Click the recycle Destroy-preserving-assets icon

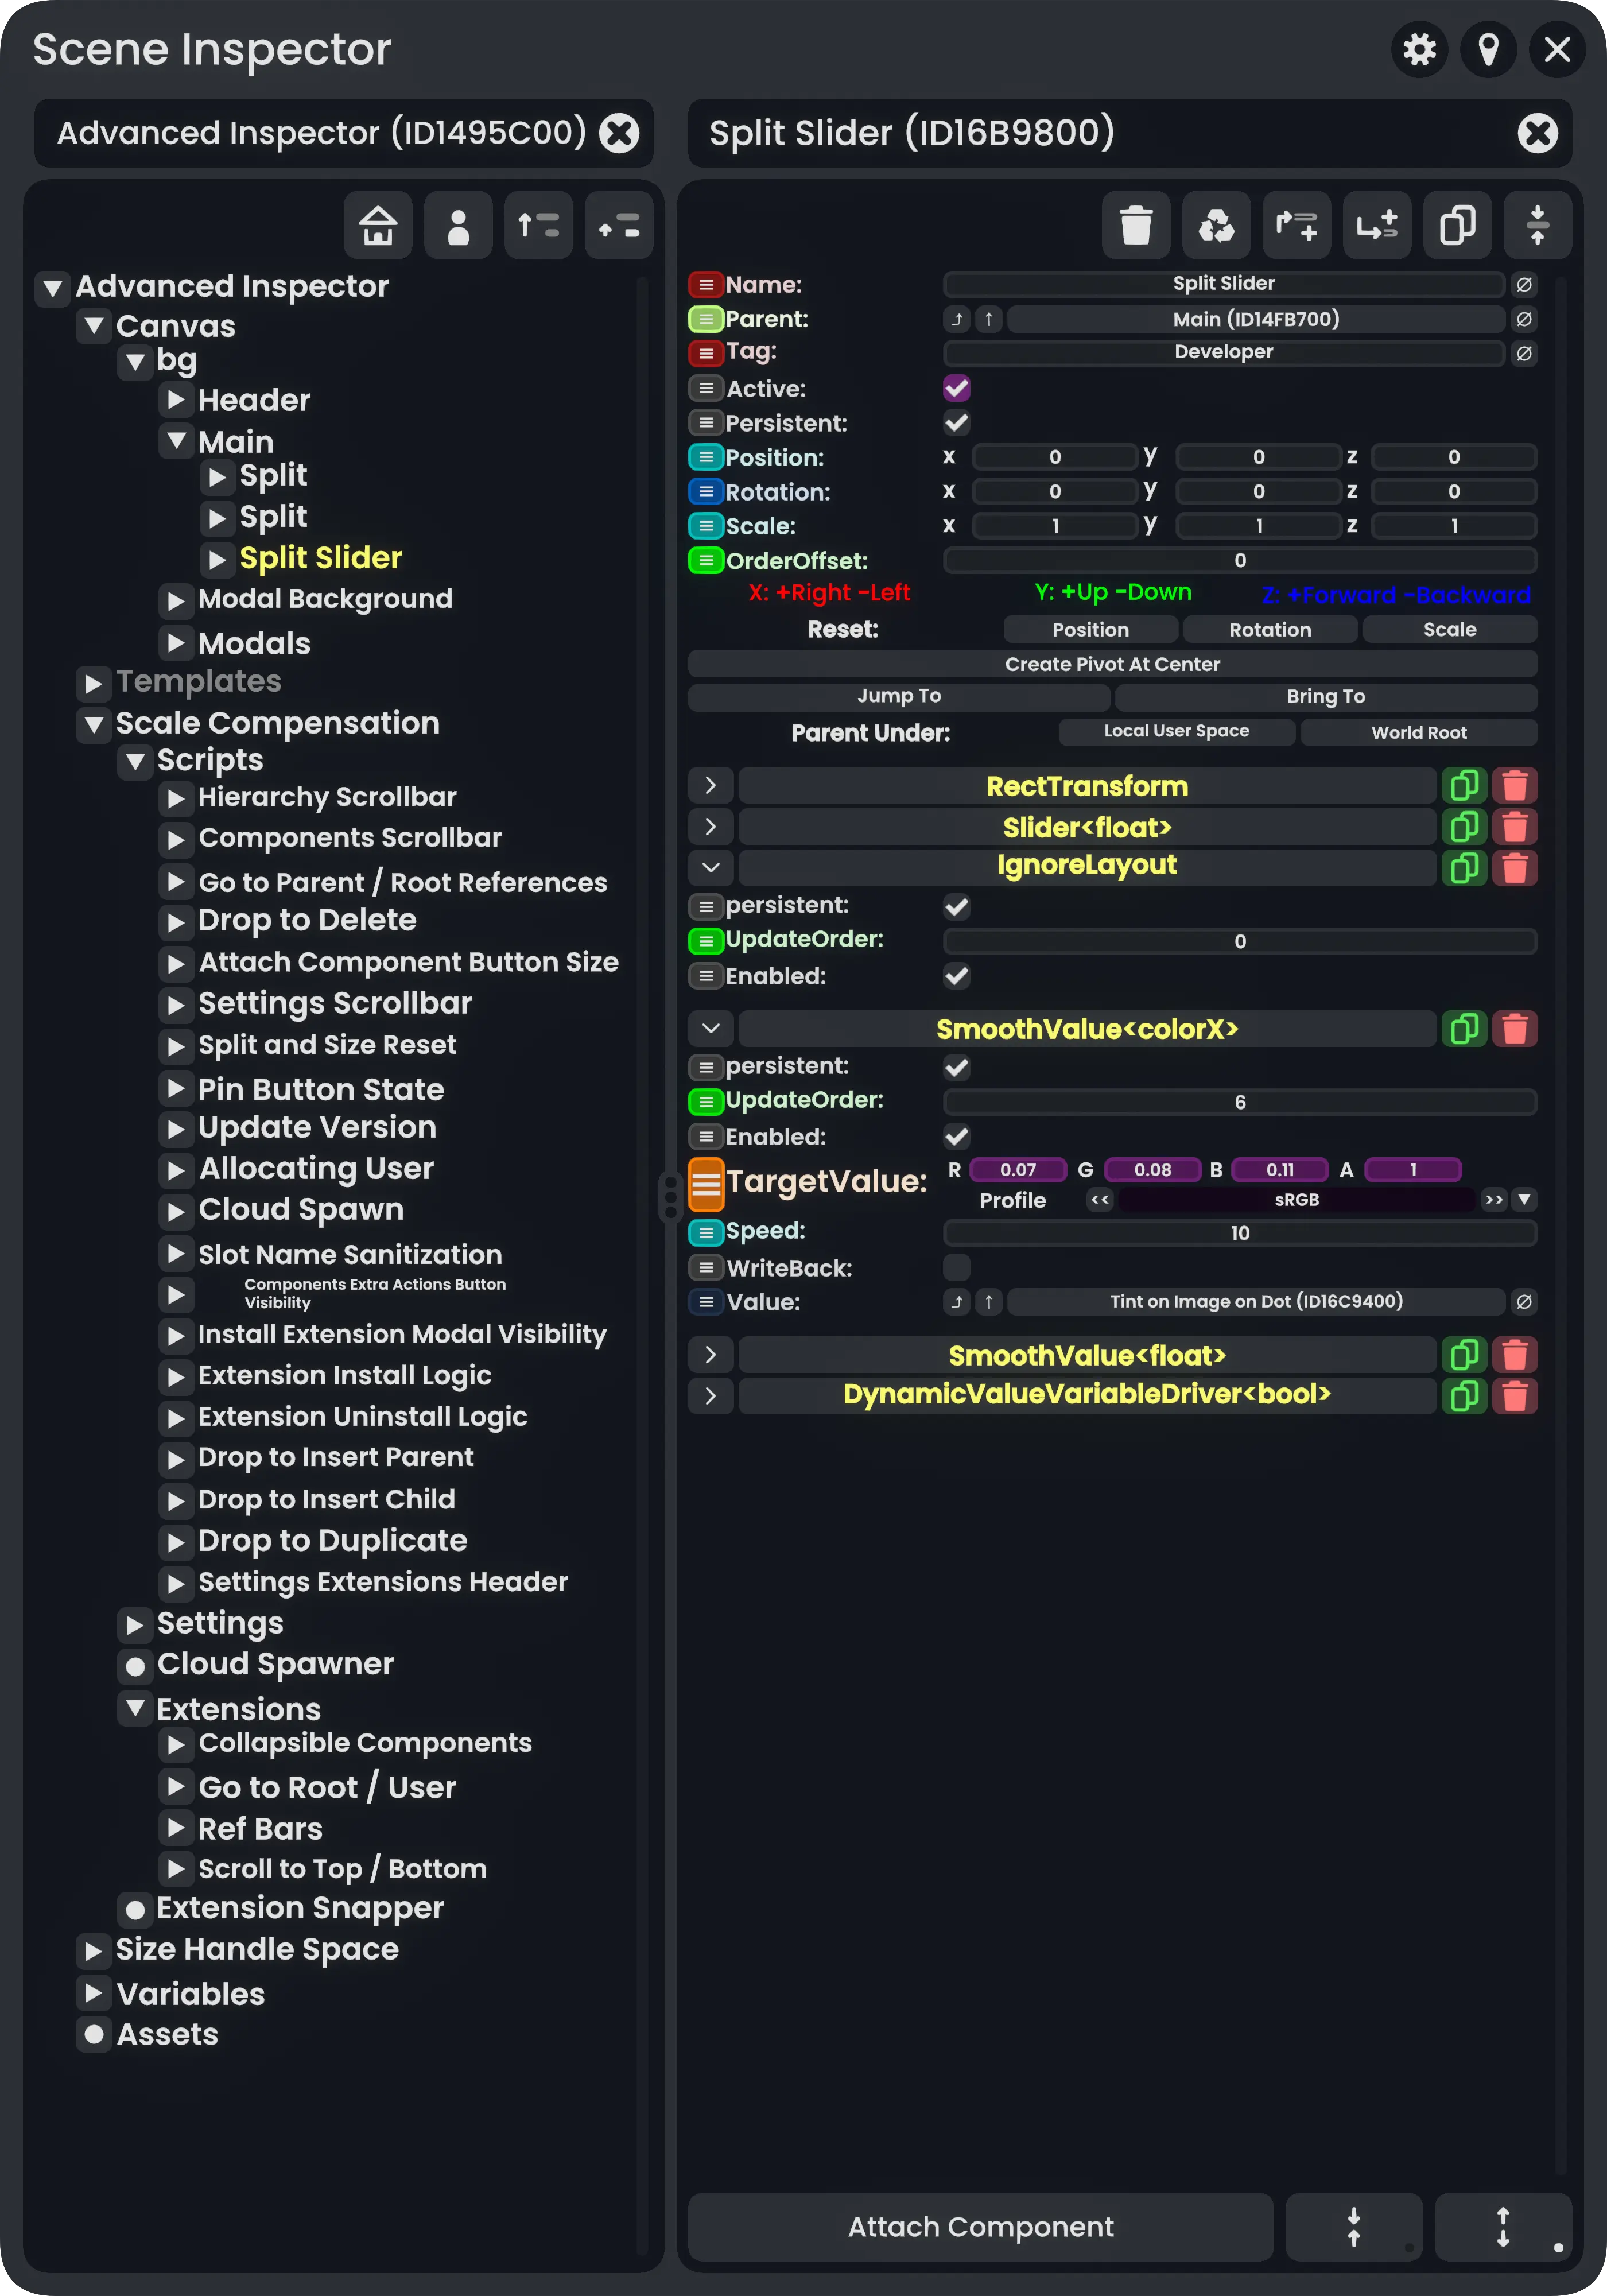pyautogui.click(x=1216, y=225)
